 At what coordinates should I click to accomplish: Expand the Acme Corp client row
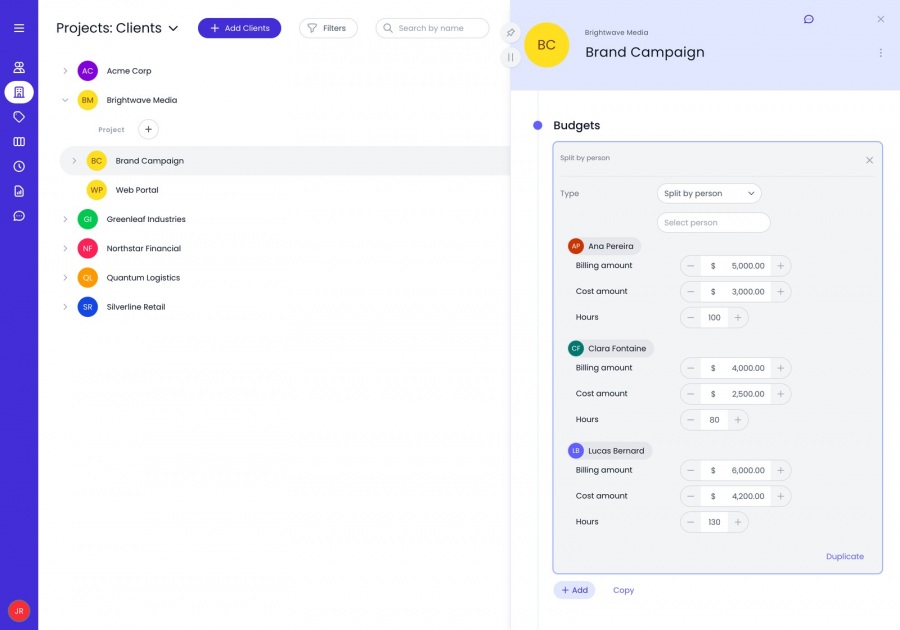tap(65, 71)
